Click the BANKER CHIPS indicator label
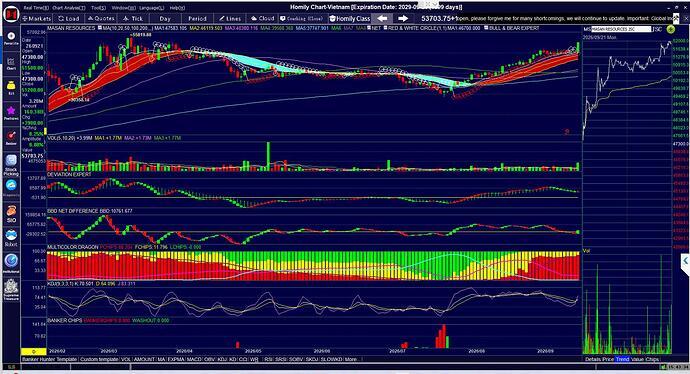Screen dimensions: 690x374 tap(65, 320)
